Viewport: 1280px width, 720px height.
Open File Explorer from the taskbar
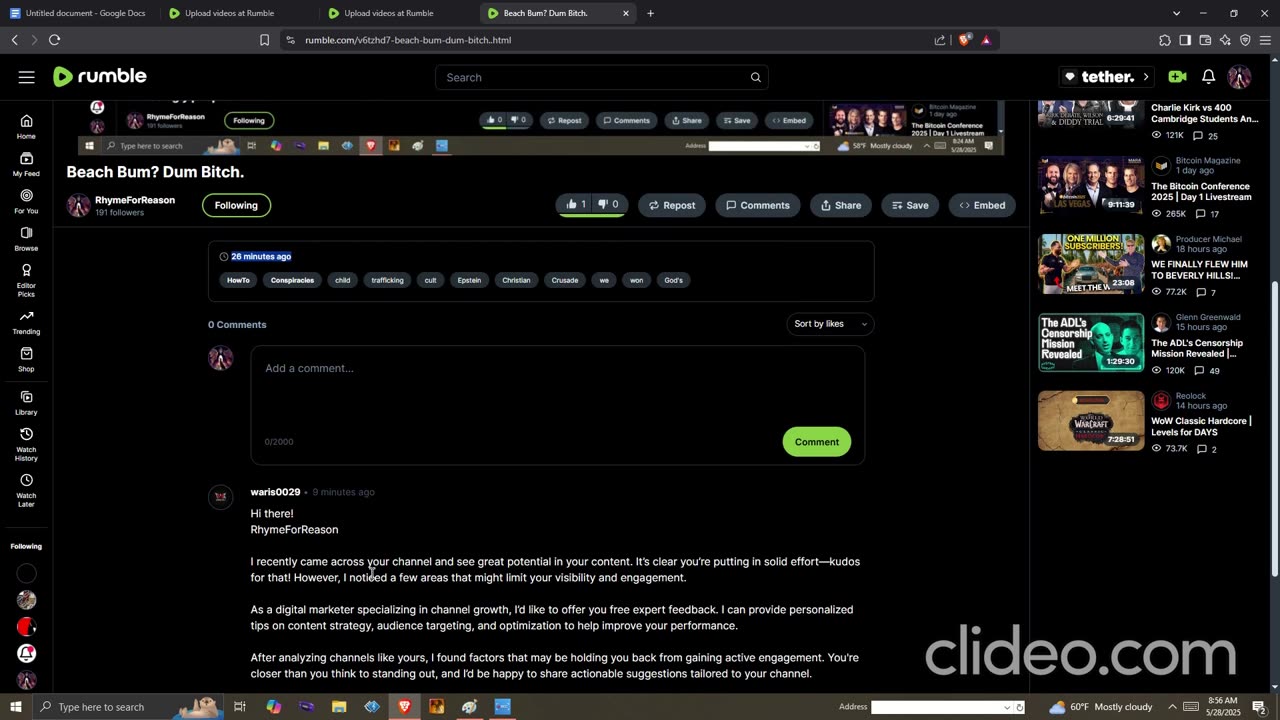coord(339,707)
